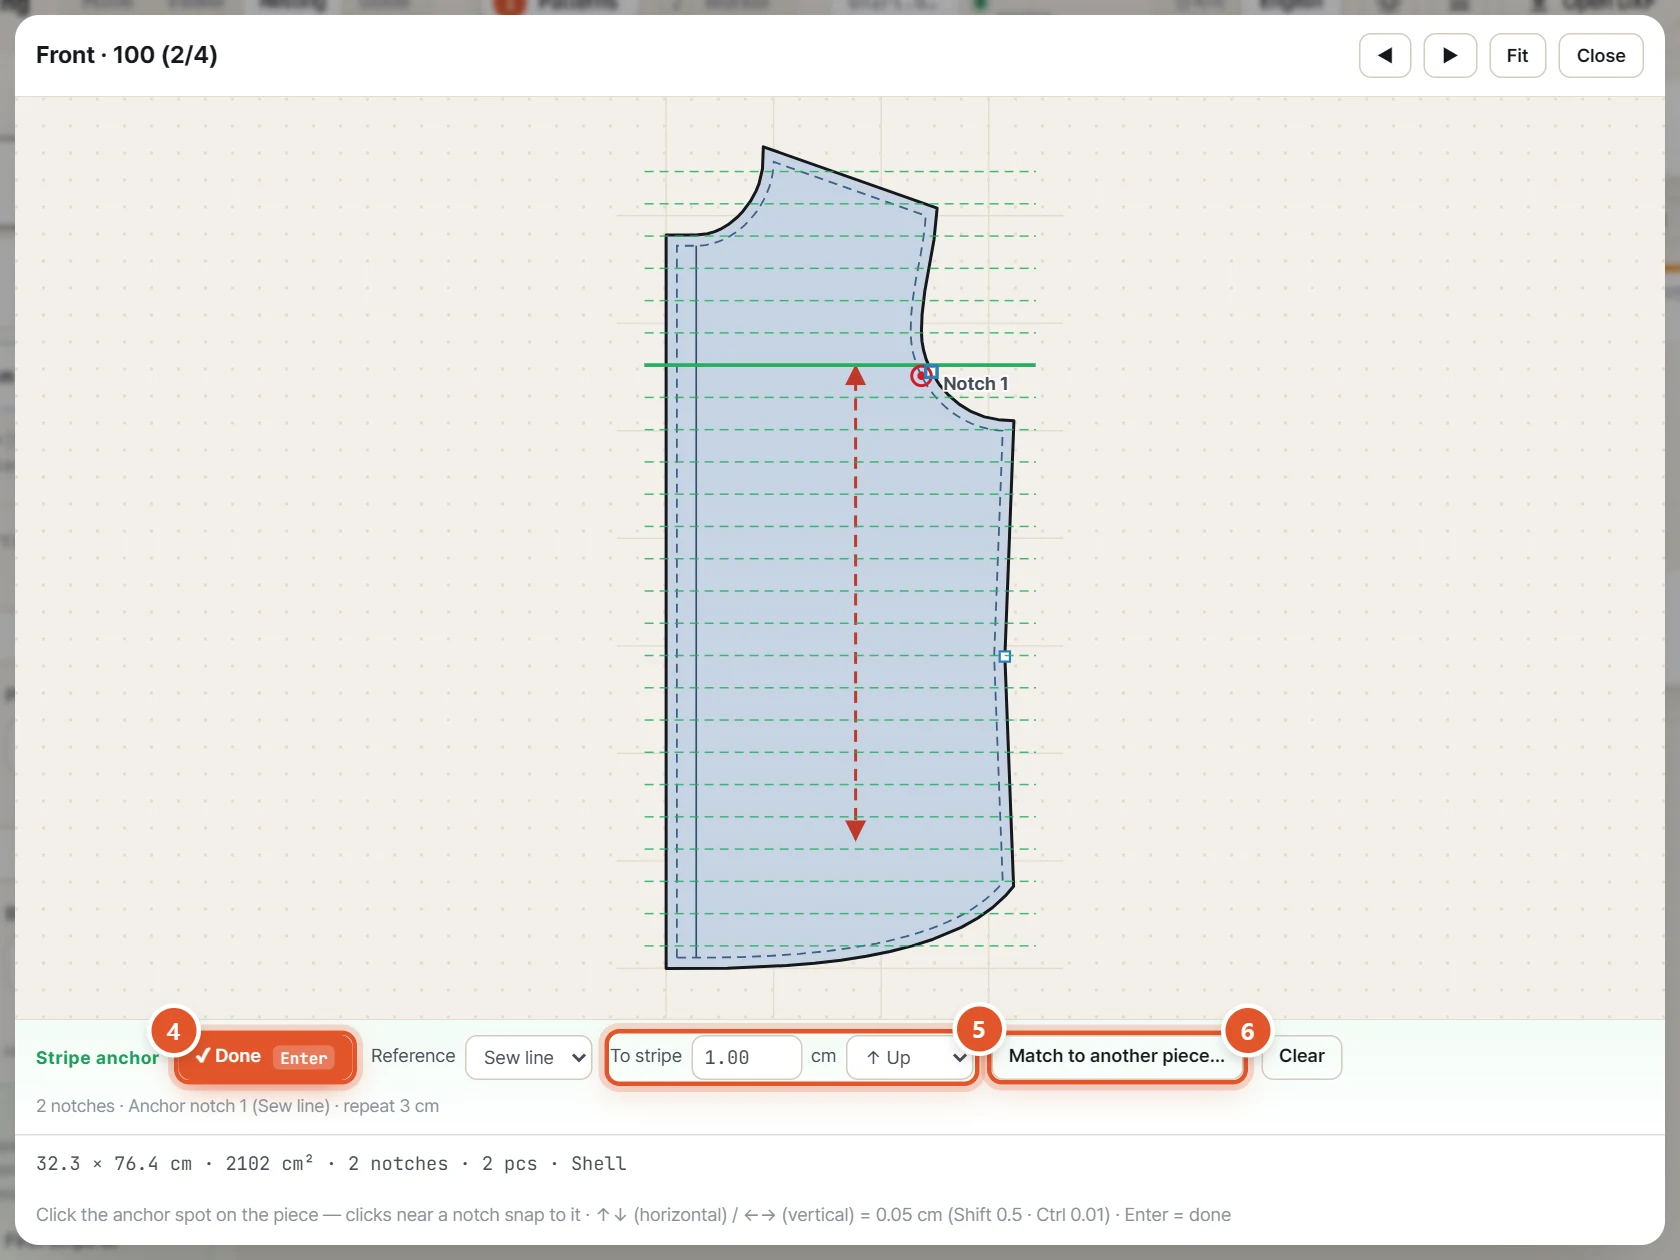Go to the next piece arrow
Screen dimensions: 1680x1260
1450,56
